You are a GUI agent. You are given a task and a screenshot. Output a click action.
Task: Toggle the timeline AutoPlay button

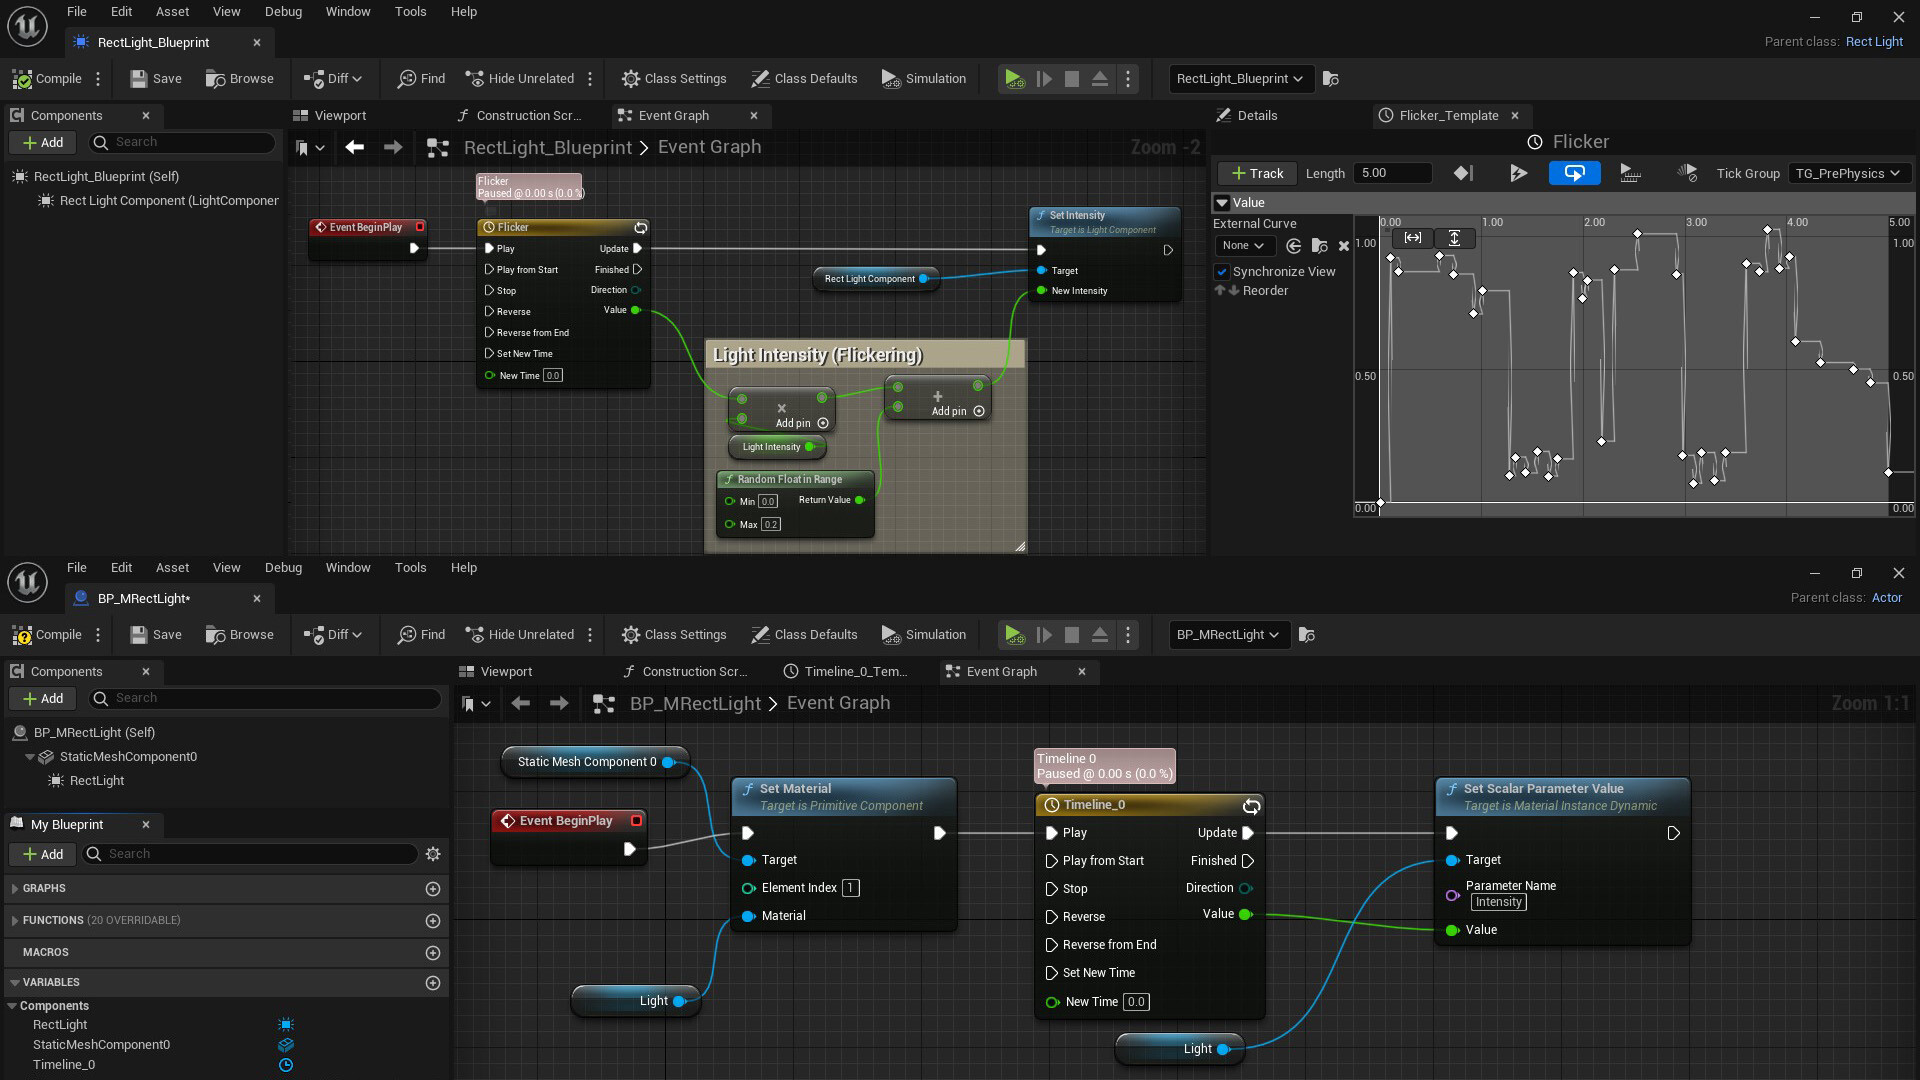(x=1518, y=173)
